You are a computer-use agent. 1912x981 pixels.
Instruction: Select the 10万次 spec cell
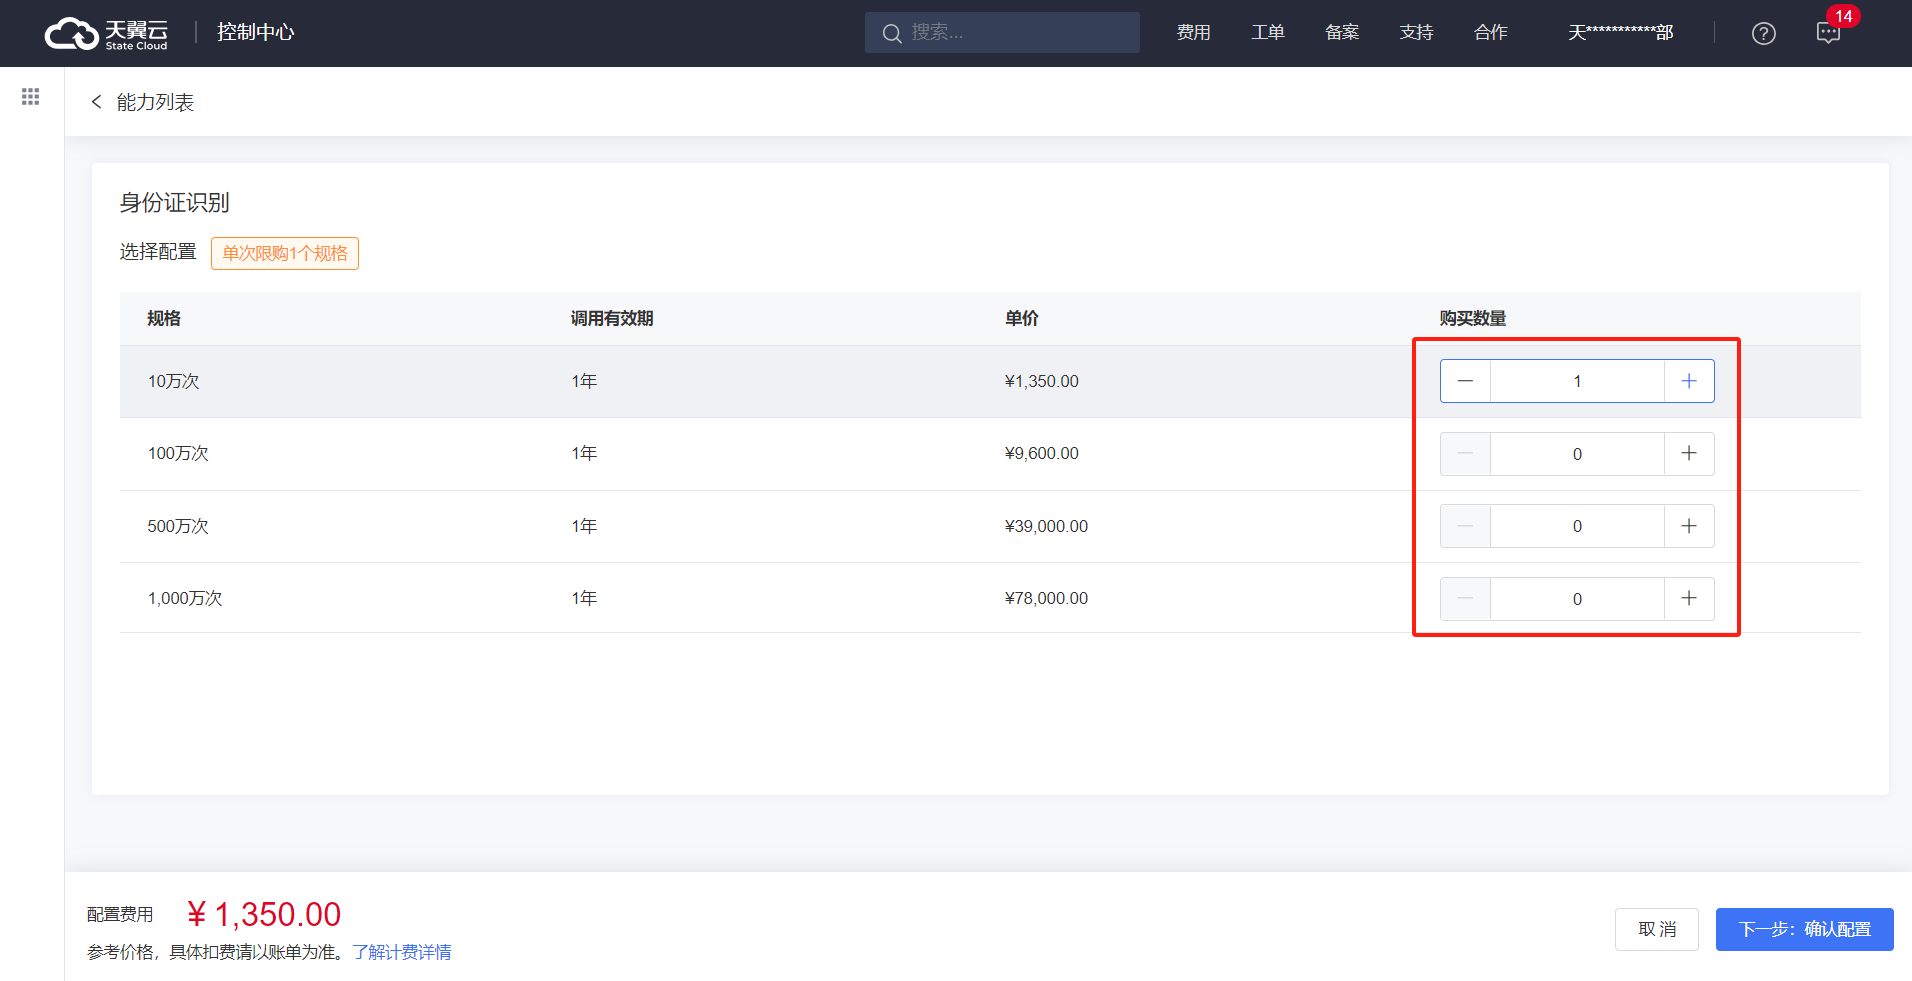pos(174,381)
